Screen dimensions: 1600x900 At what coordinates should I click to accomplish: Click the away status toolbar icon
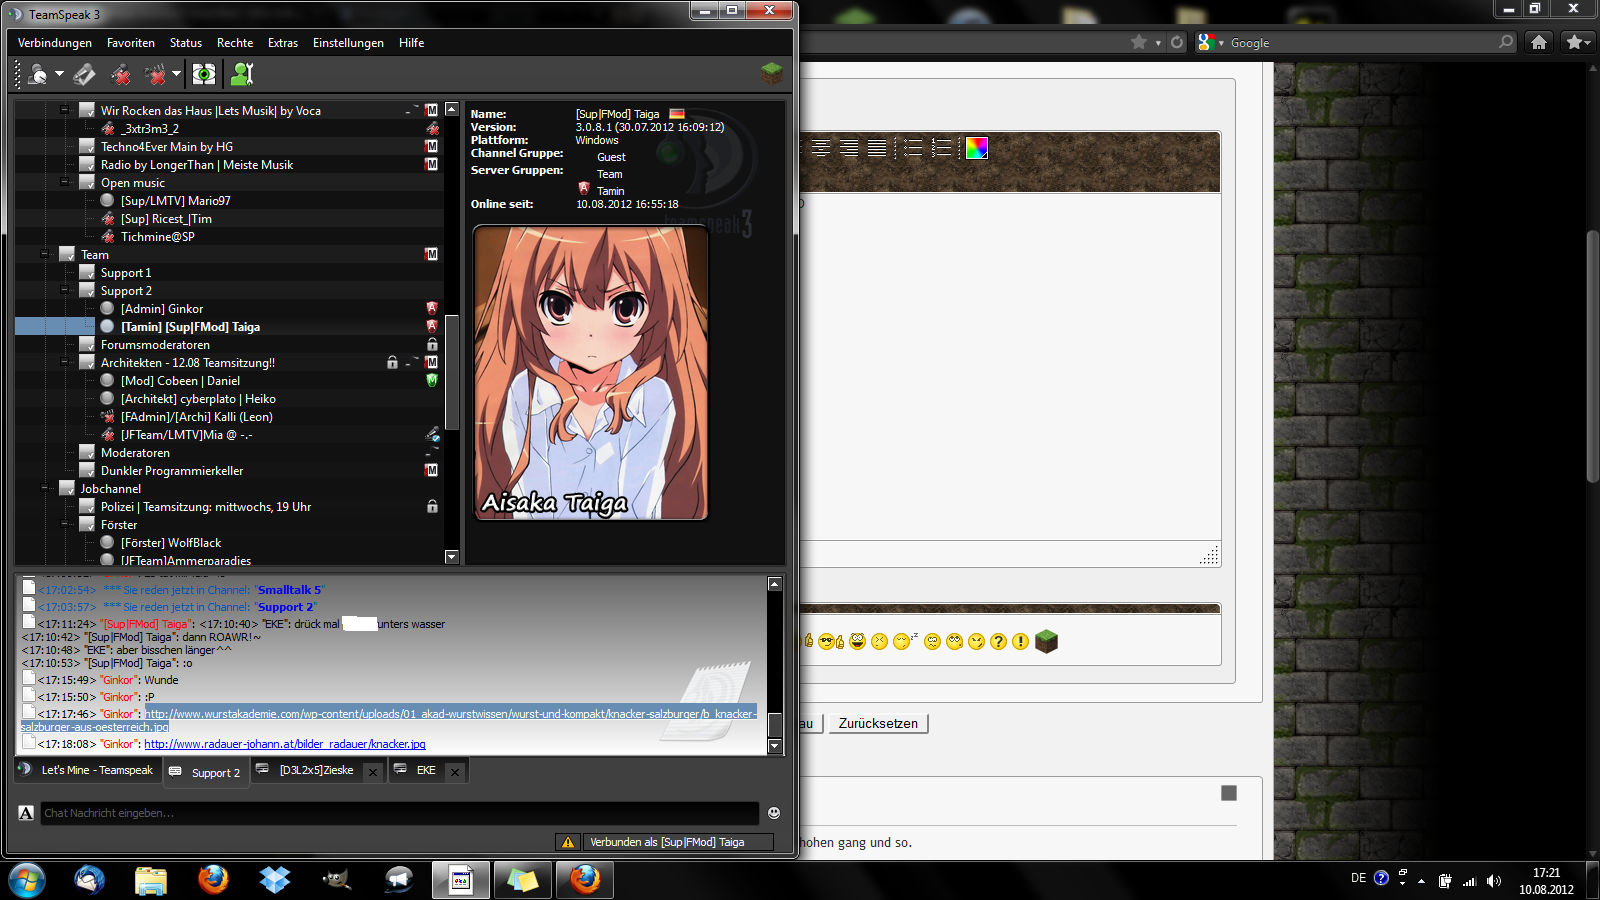[37, 74]
